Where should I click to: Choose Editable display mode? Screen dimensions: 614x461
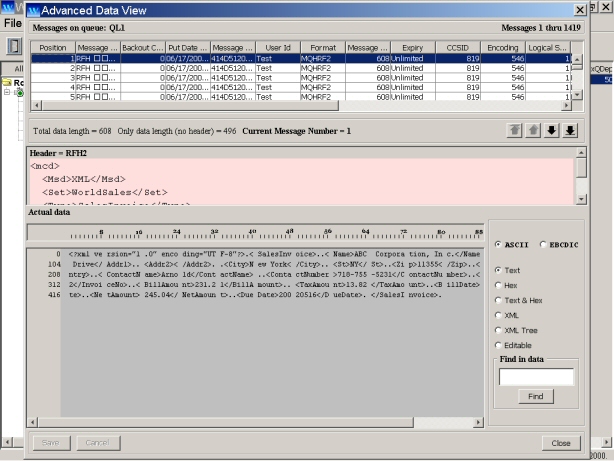tap(498, 345)
